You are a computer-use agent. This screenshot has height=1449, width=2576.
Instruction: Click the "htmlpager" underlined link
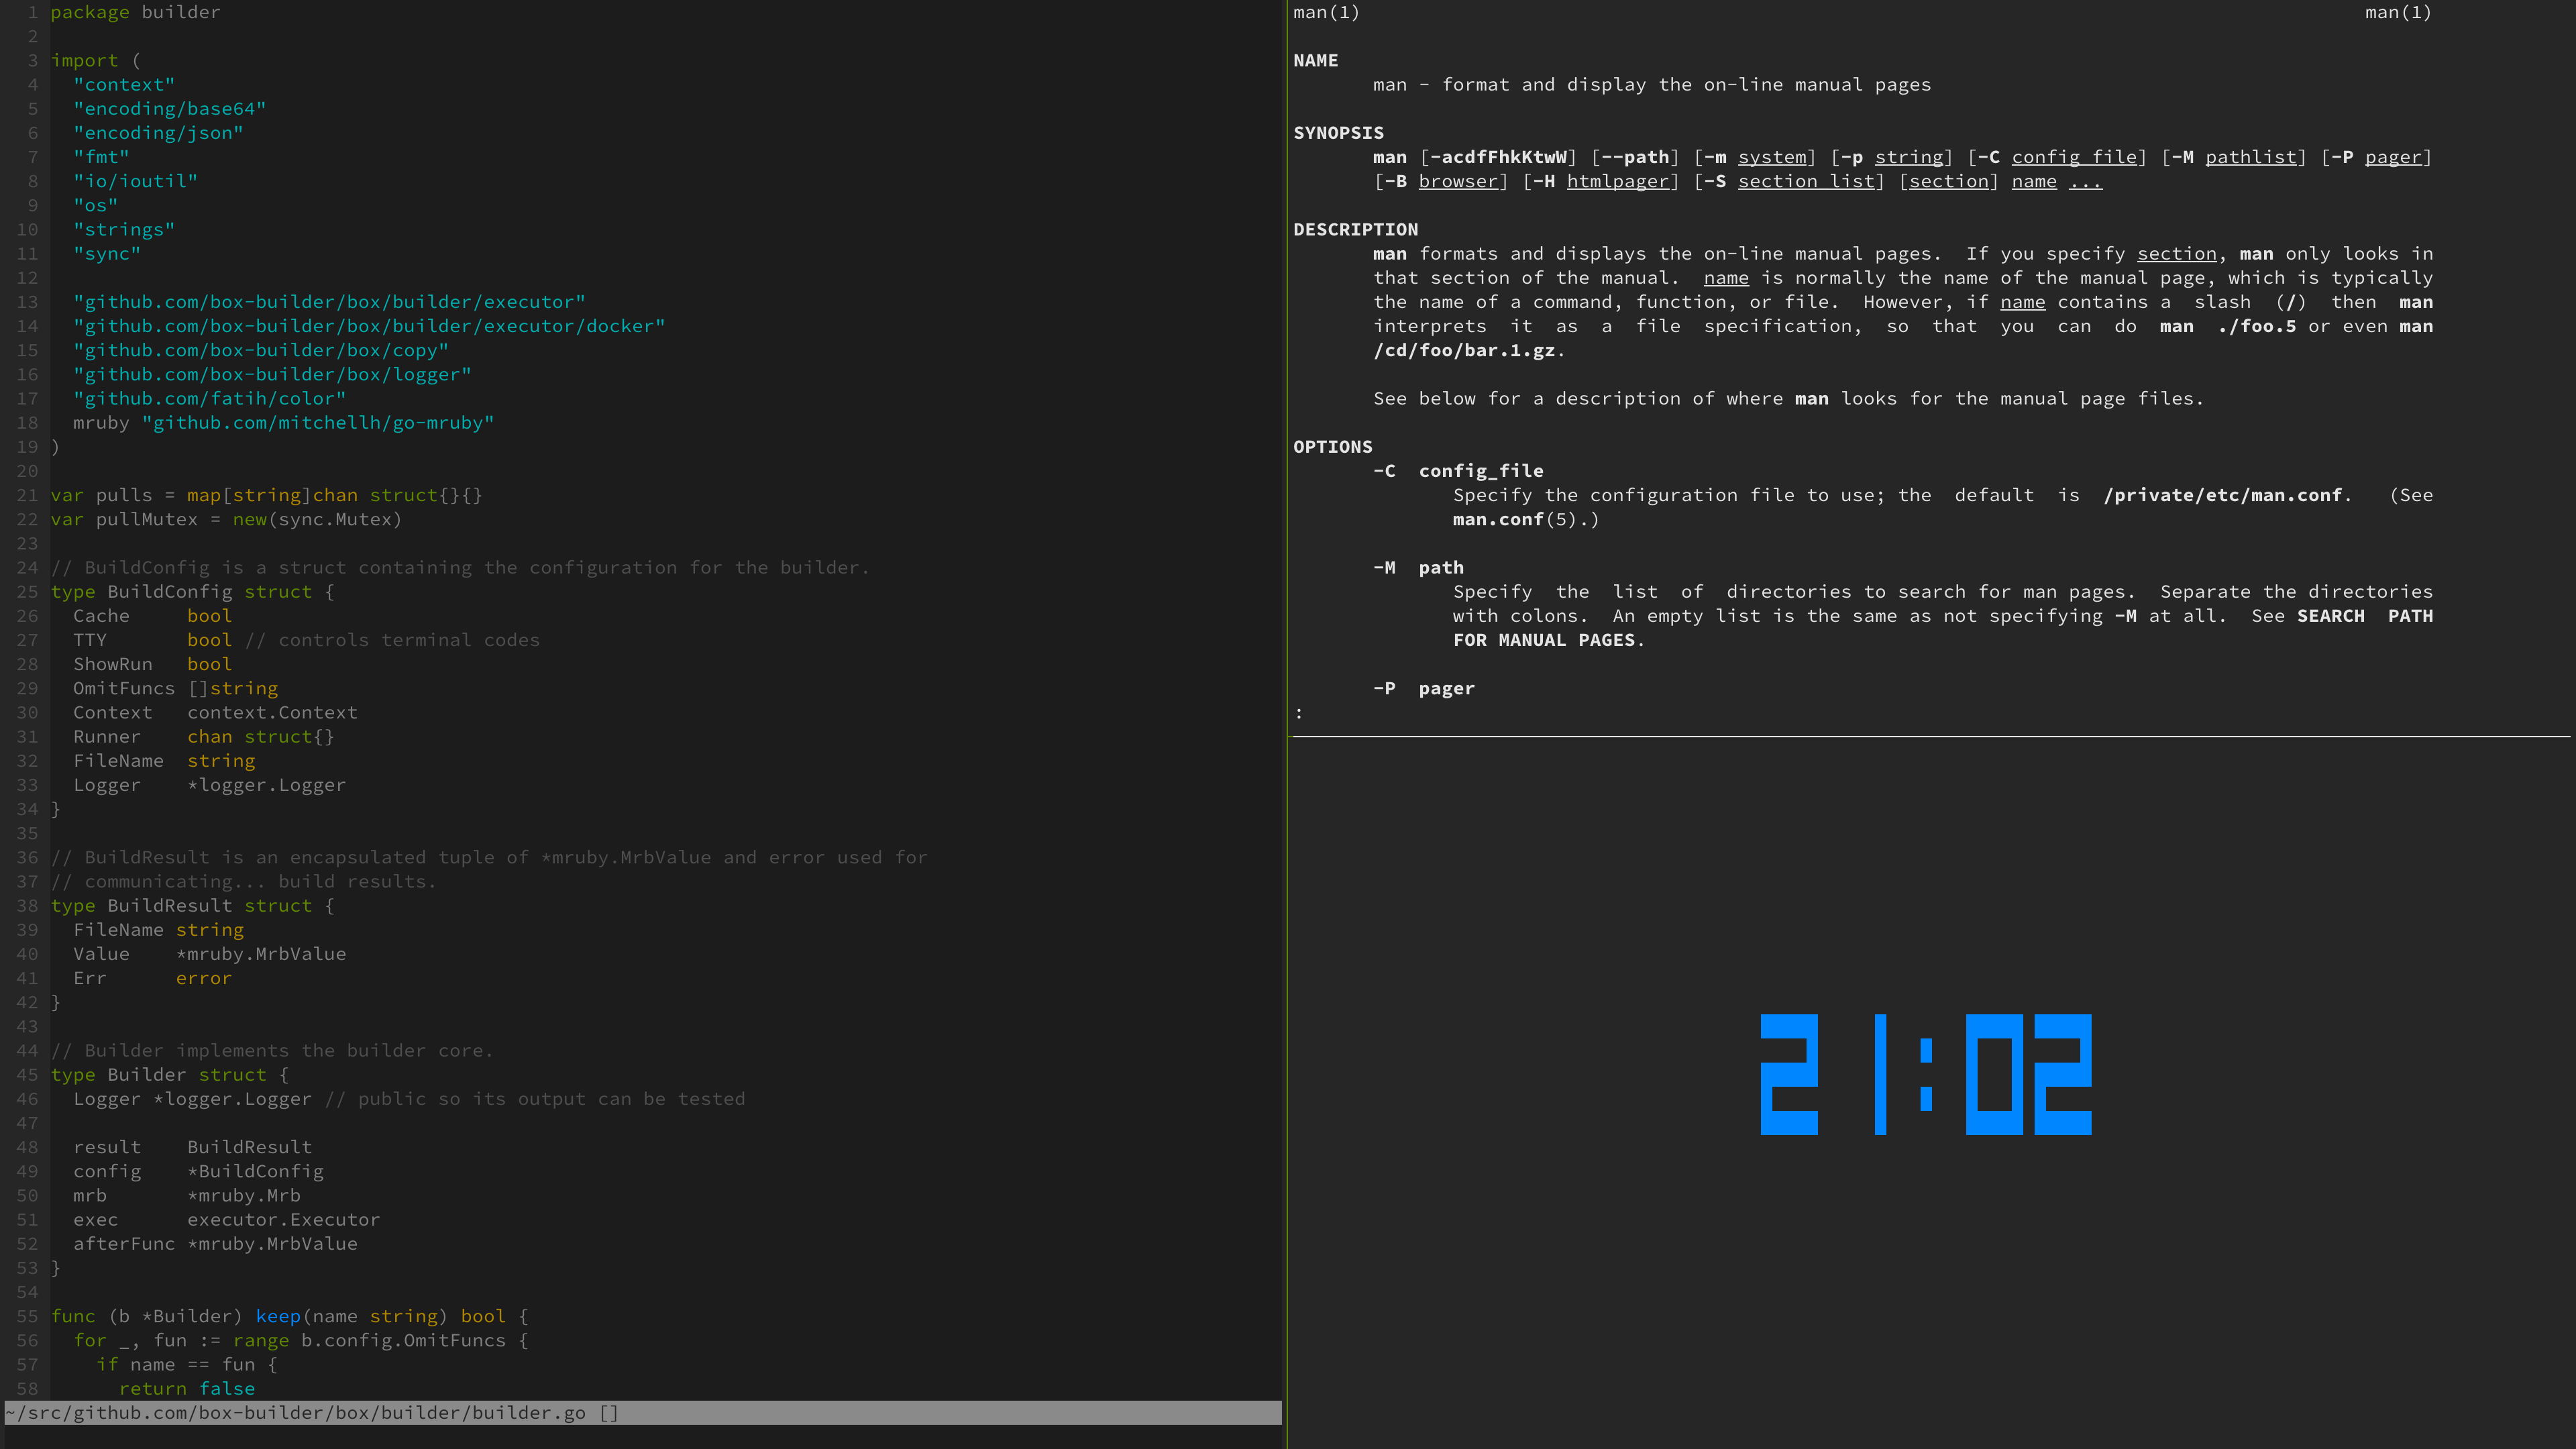1621,181
